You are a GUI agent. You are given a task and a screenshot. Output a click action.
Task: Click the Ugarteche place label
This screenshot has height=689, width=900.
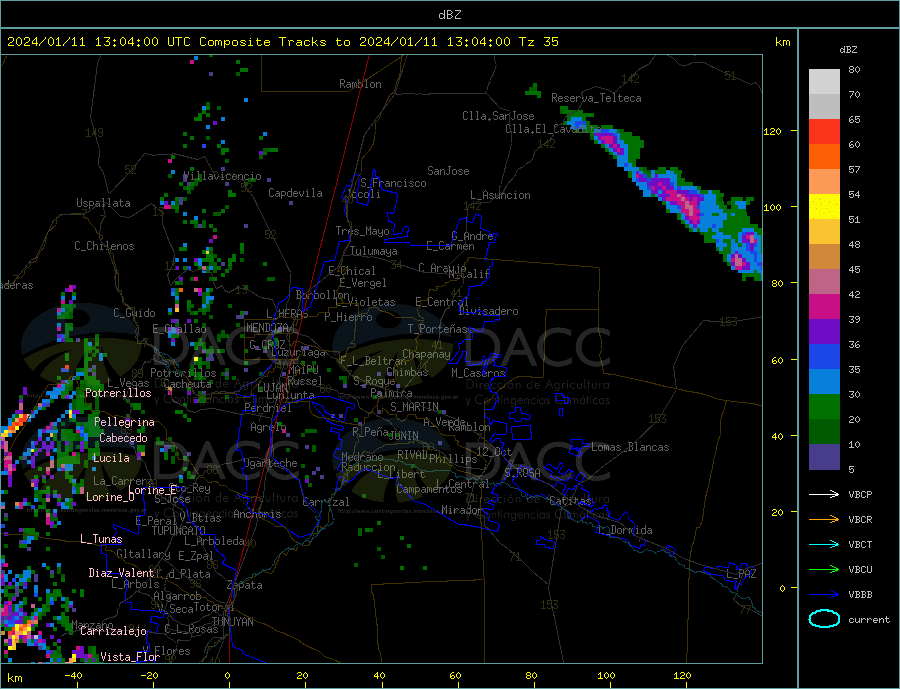270,463
